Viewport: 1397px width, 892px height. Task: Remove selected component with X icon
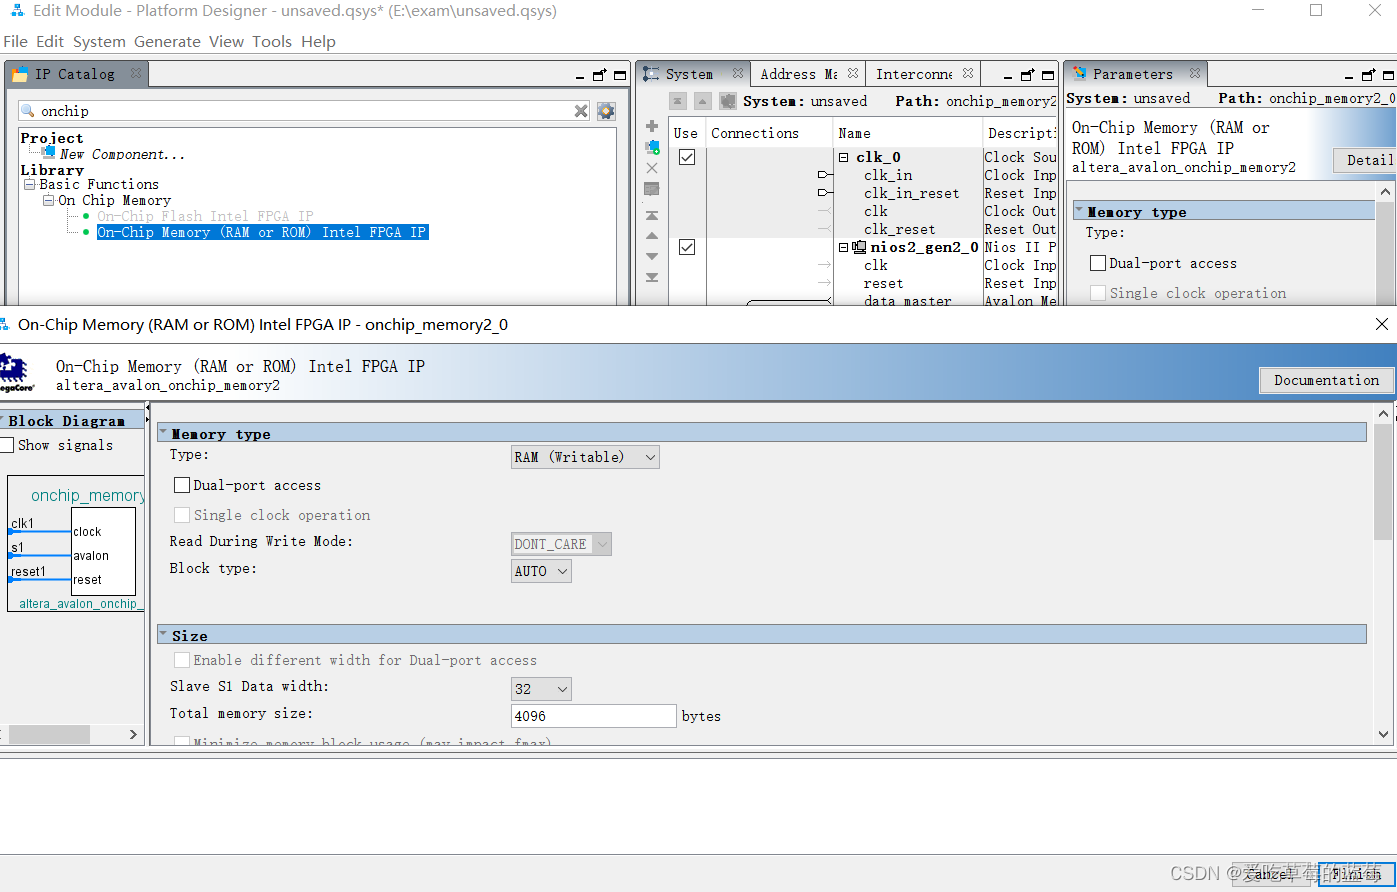pos(652,168)
